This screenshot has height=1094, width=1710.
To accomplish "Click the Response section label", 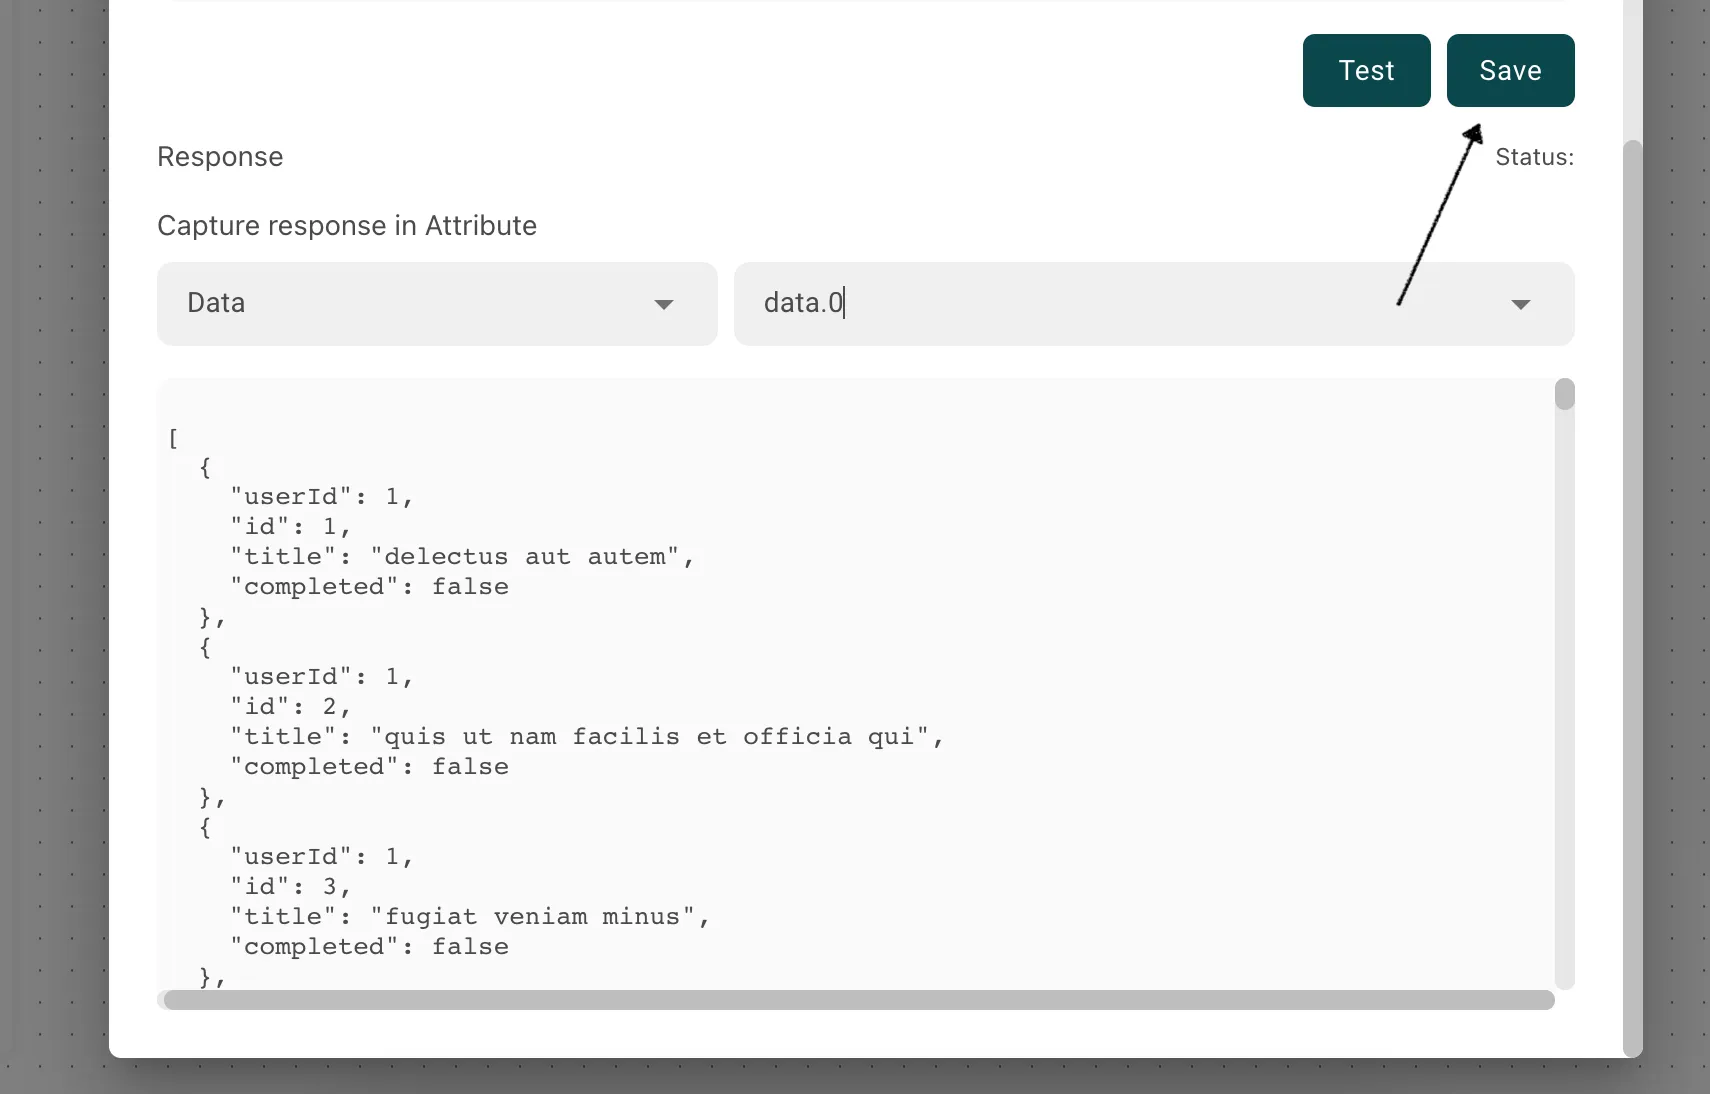I will click(219, 156).
